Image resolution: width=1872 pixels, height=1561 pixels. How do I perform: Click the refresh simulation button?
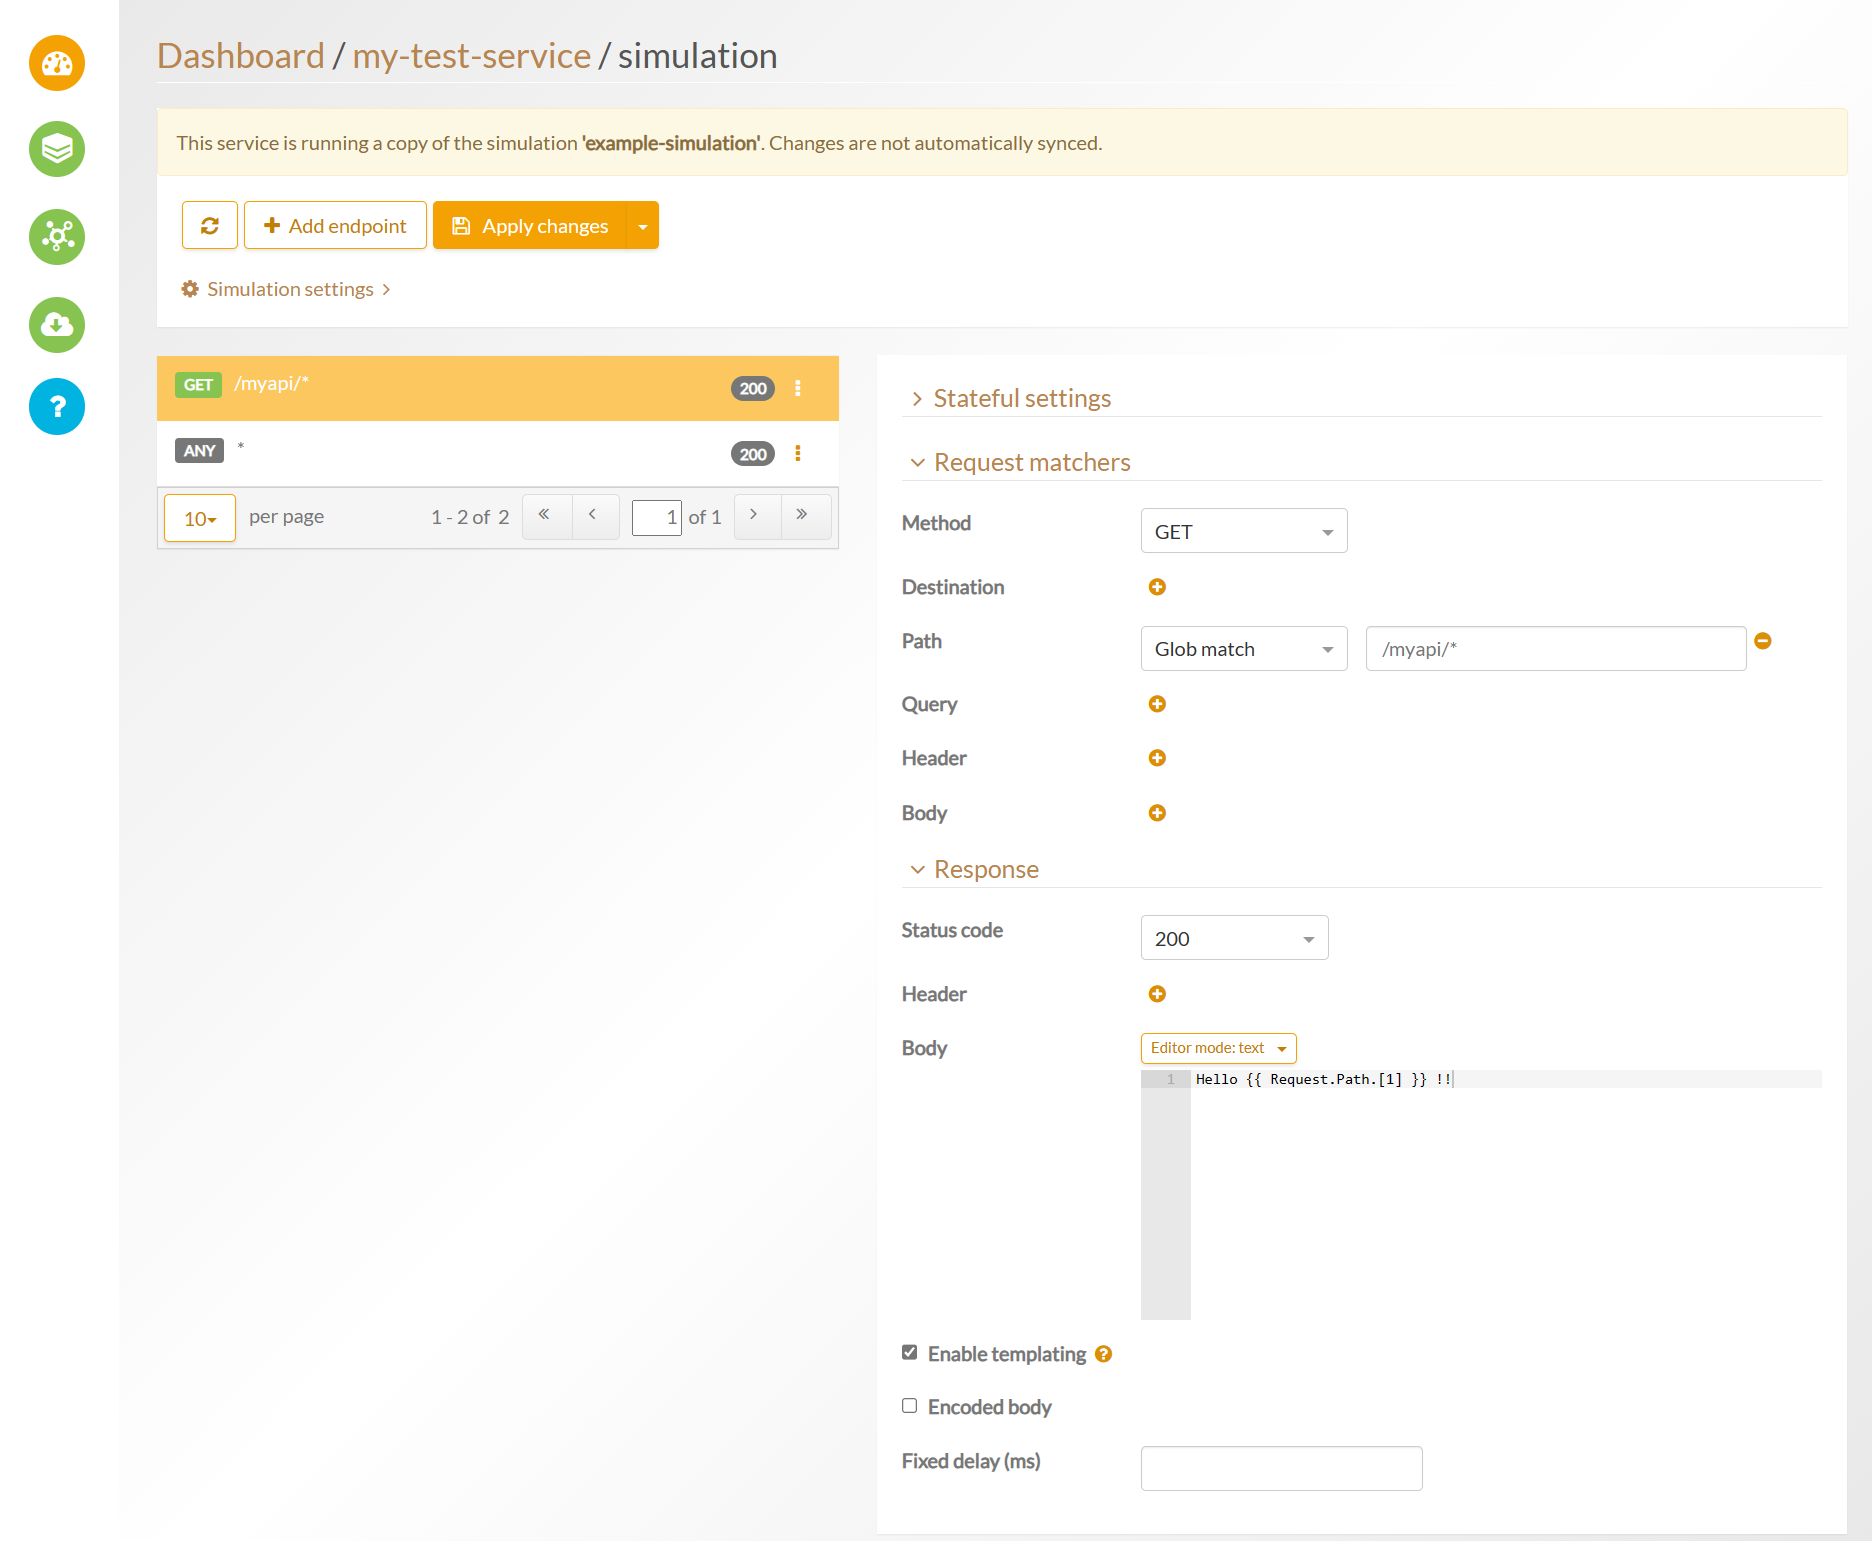(x=210, y=226)
